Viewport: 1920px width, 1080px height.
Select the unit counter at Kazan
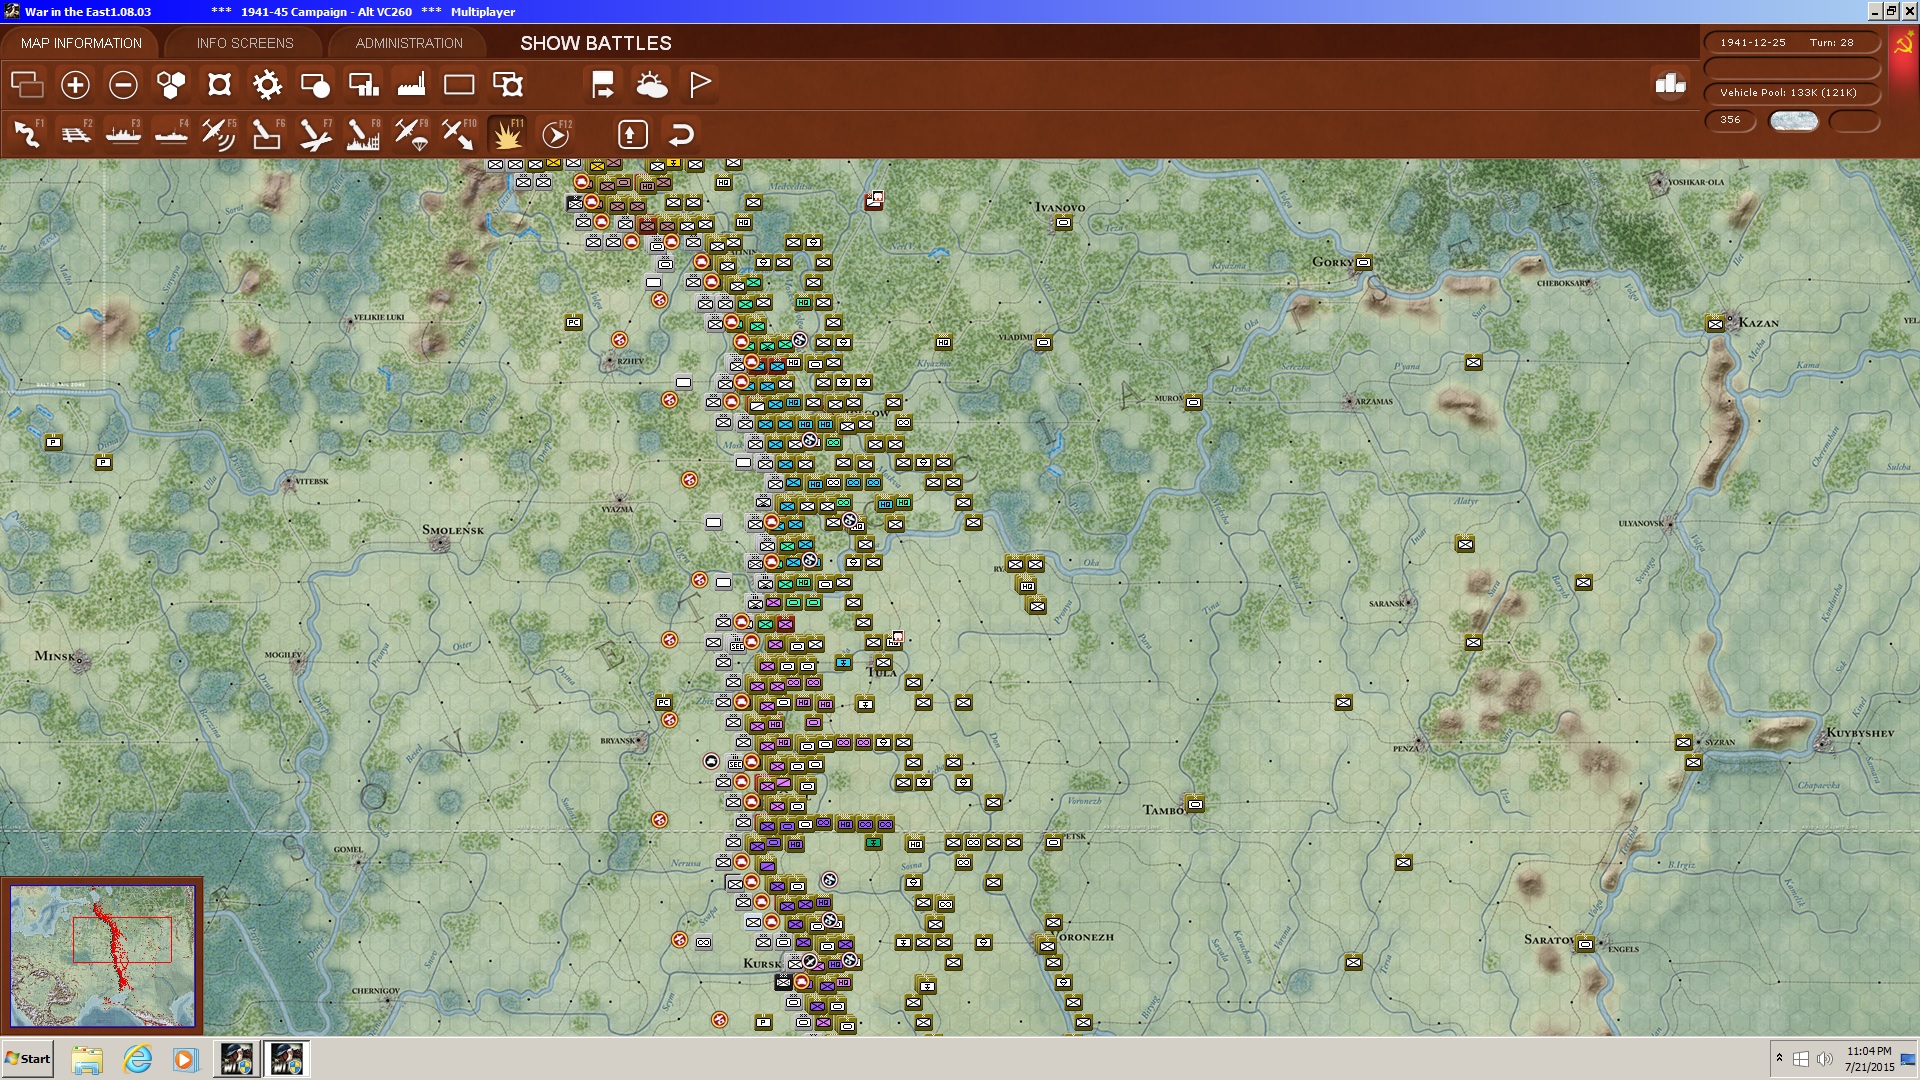(1716, 323)
